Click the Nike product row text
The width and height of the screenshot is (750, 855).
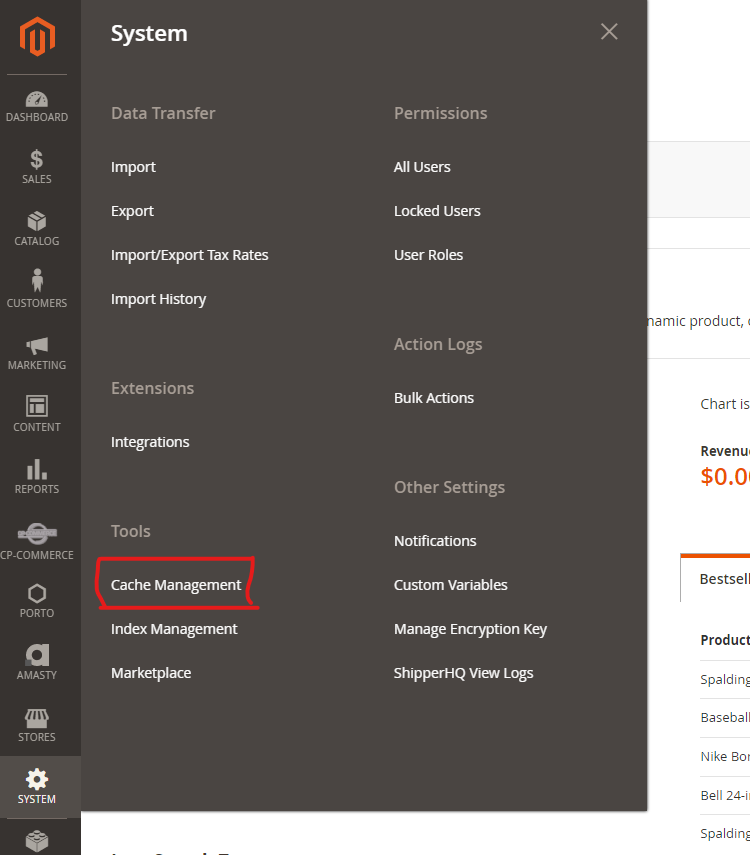(725, 757)
